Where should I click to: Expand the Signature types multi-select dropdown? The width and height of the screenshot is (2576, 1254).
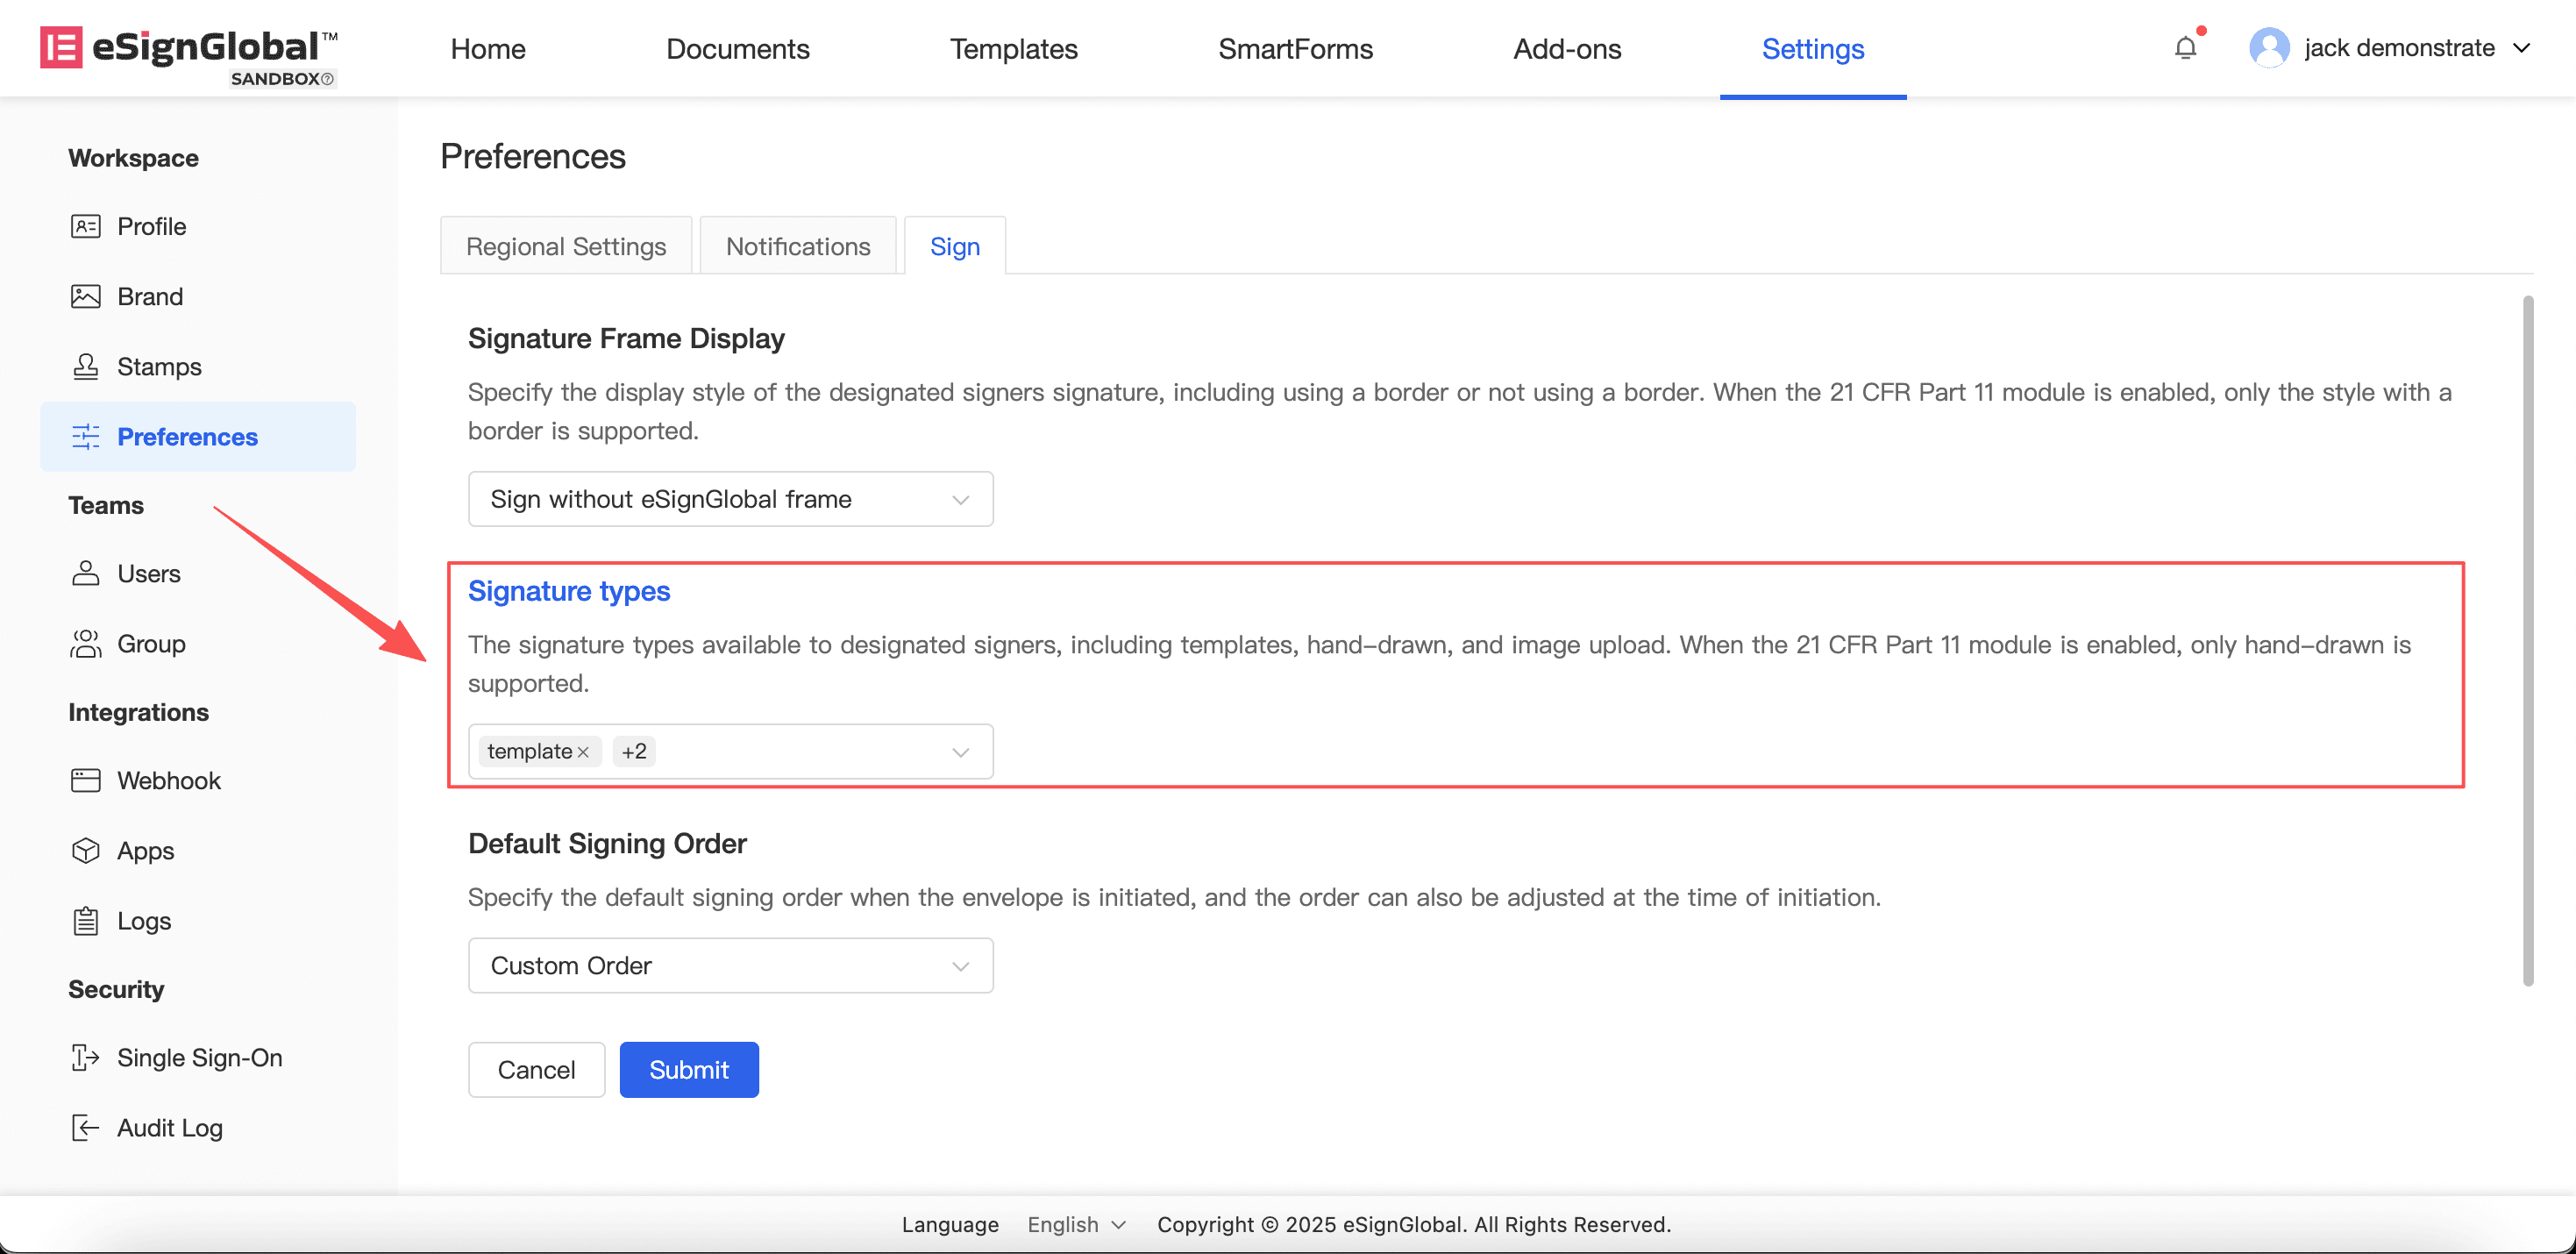pos(800,752)
